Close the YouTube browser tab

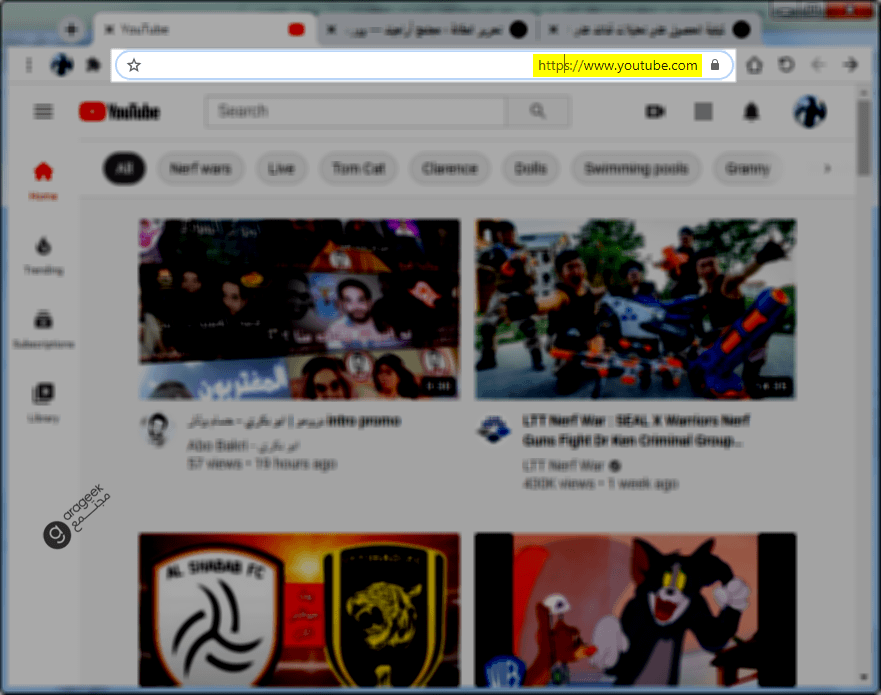110,29
